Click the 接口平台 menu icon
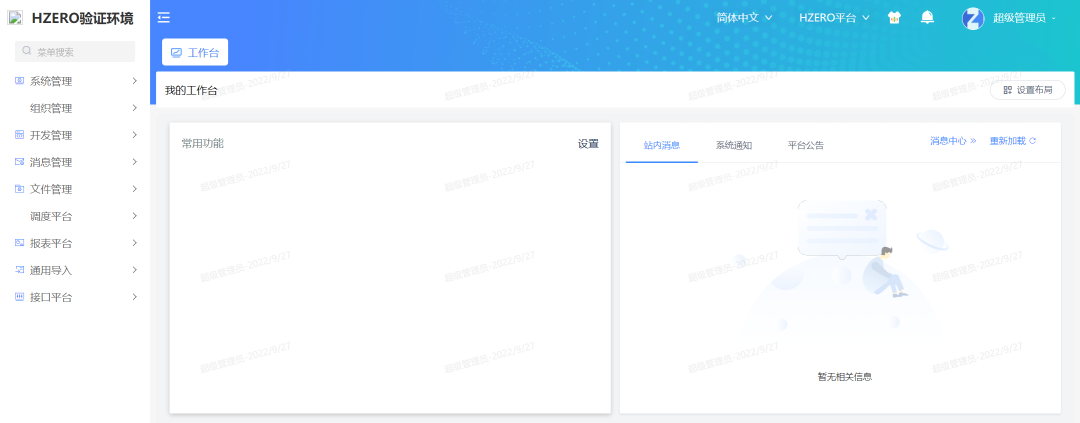The image size is (1080, 423). pos(19,297)
